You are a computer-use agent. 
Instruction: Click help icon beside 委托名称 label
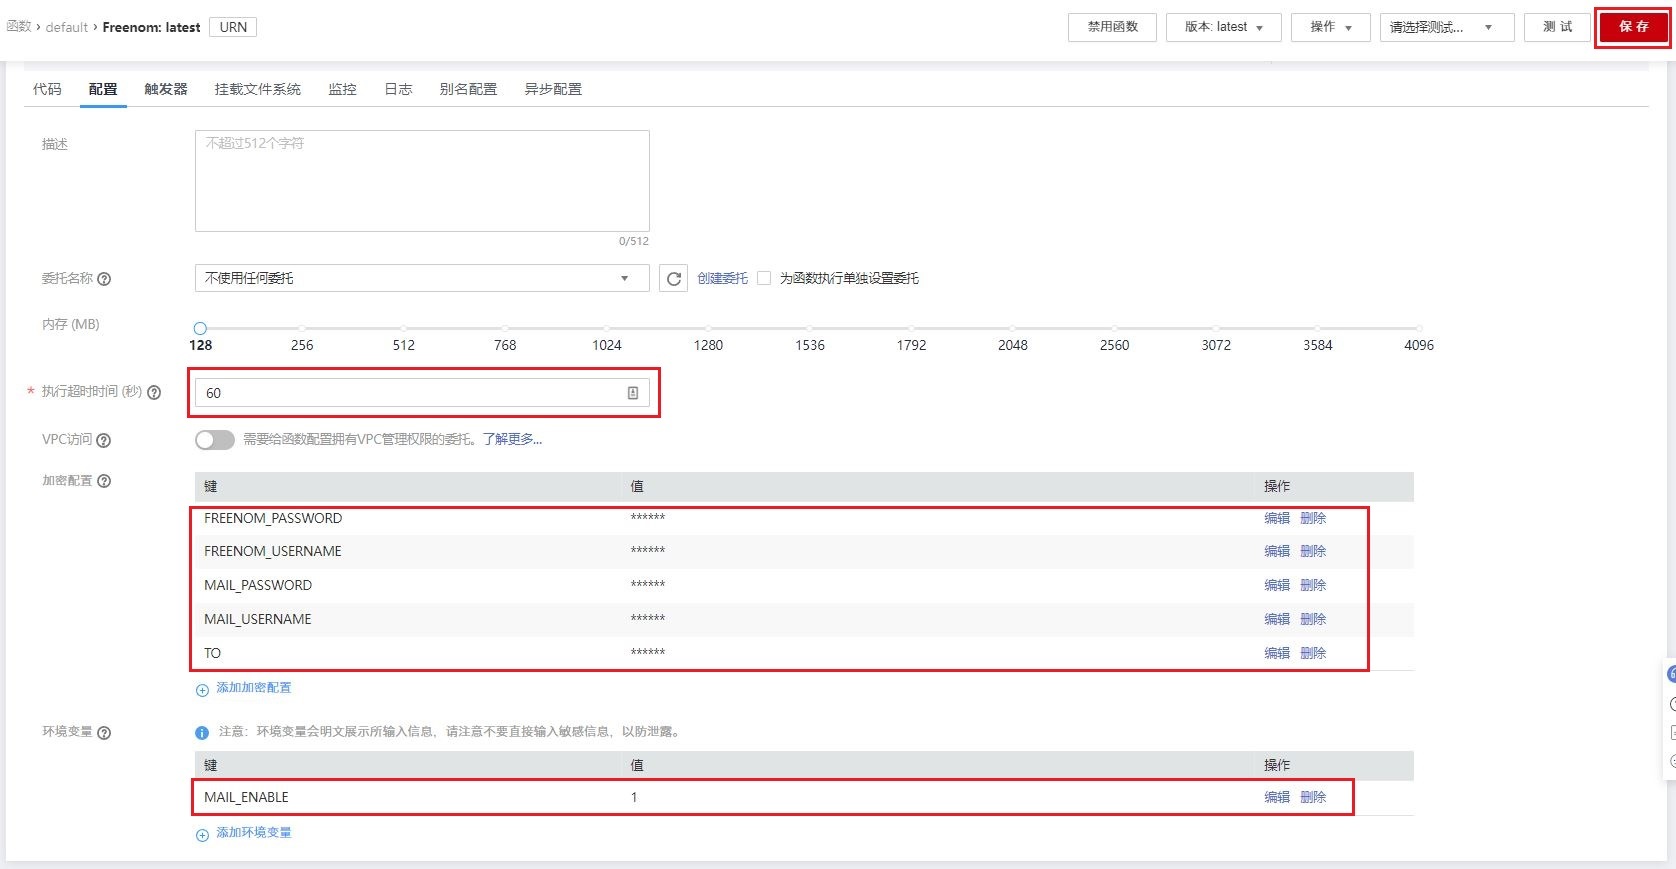(x=104, y=279)
